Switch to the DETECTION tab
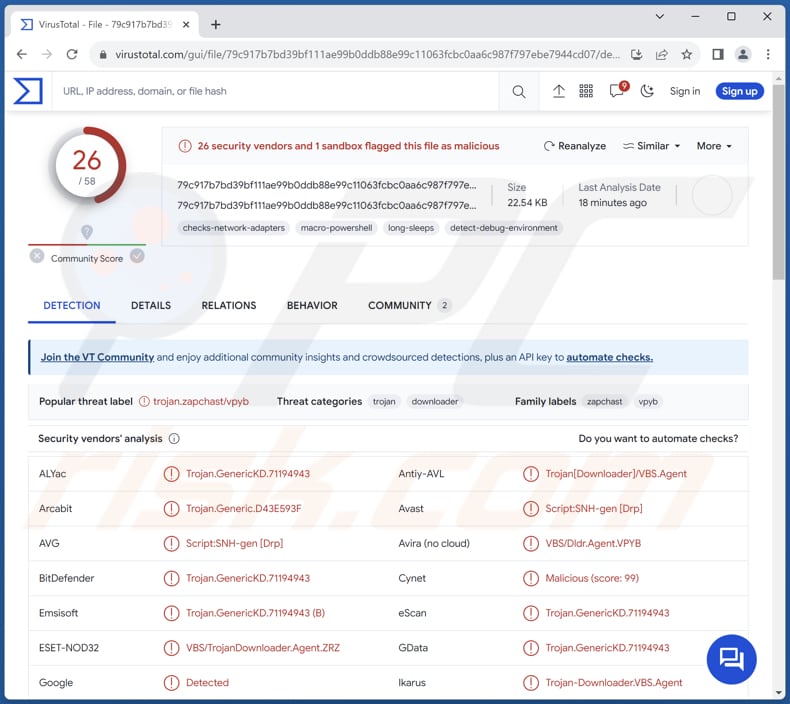The height and width of the screenshot is (704, 790). (x=72, y=305)
